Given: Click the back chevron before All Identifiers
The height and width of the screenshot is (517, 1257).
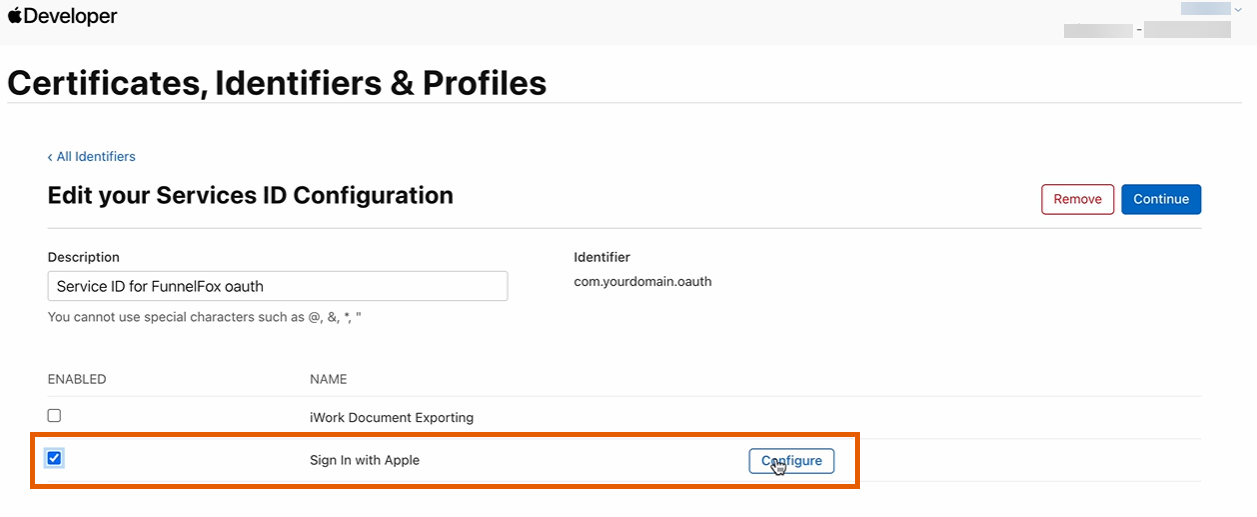Looking at the screenshot, I should pos(51,157).
